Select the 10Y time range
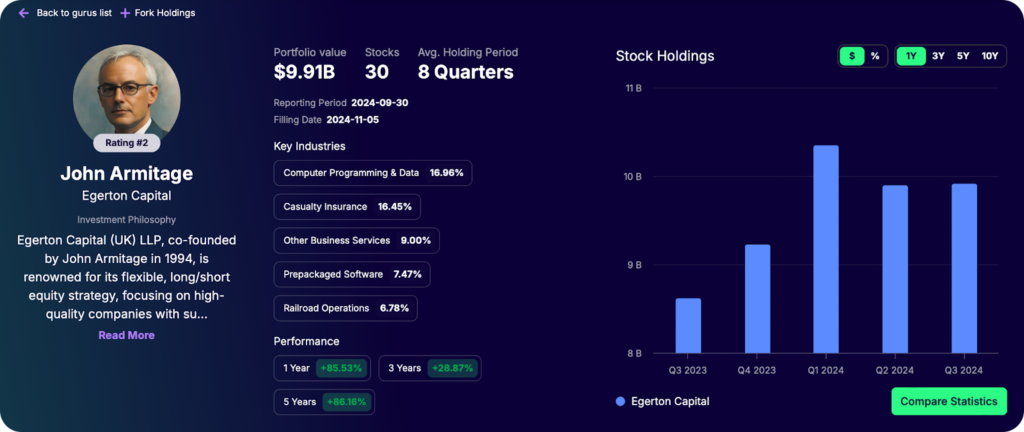Screen dimensions: 1024x432 pyautogui.click(x=990, y=56)
